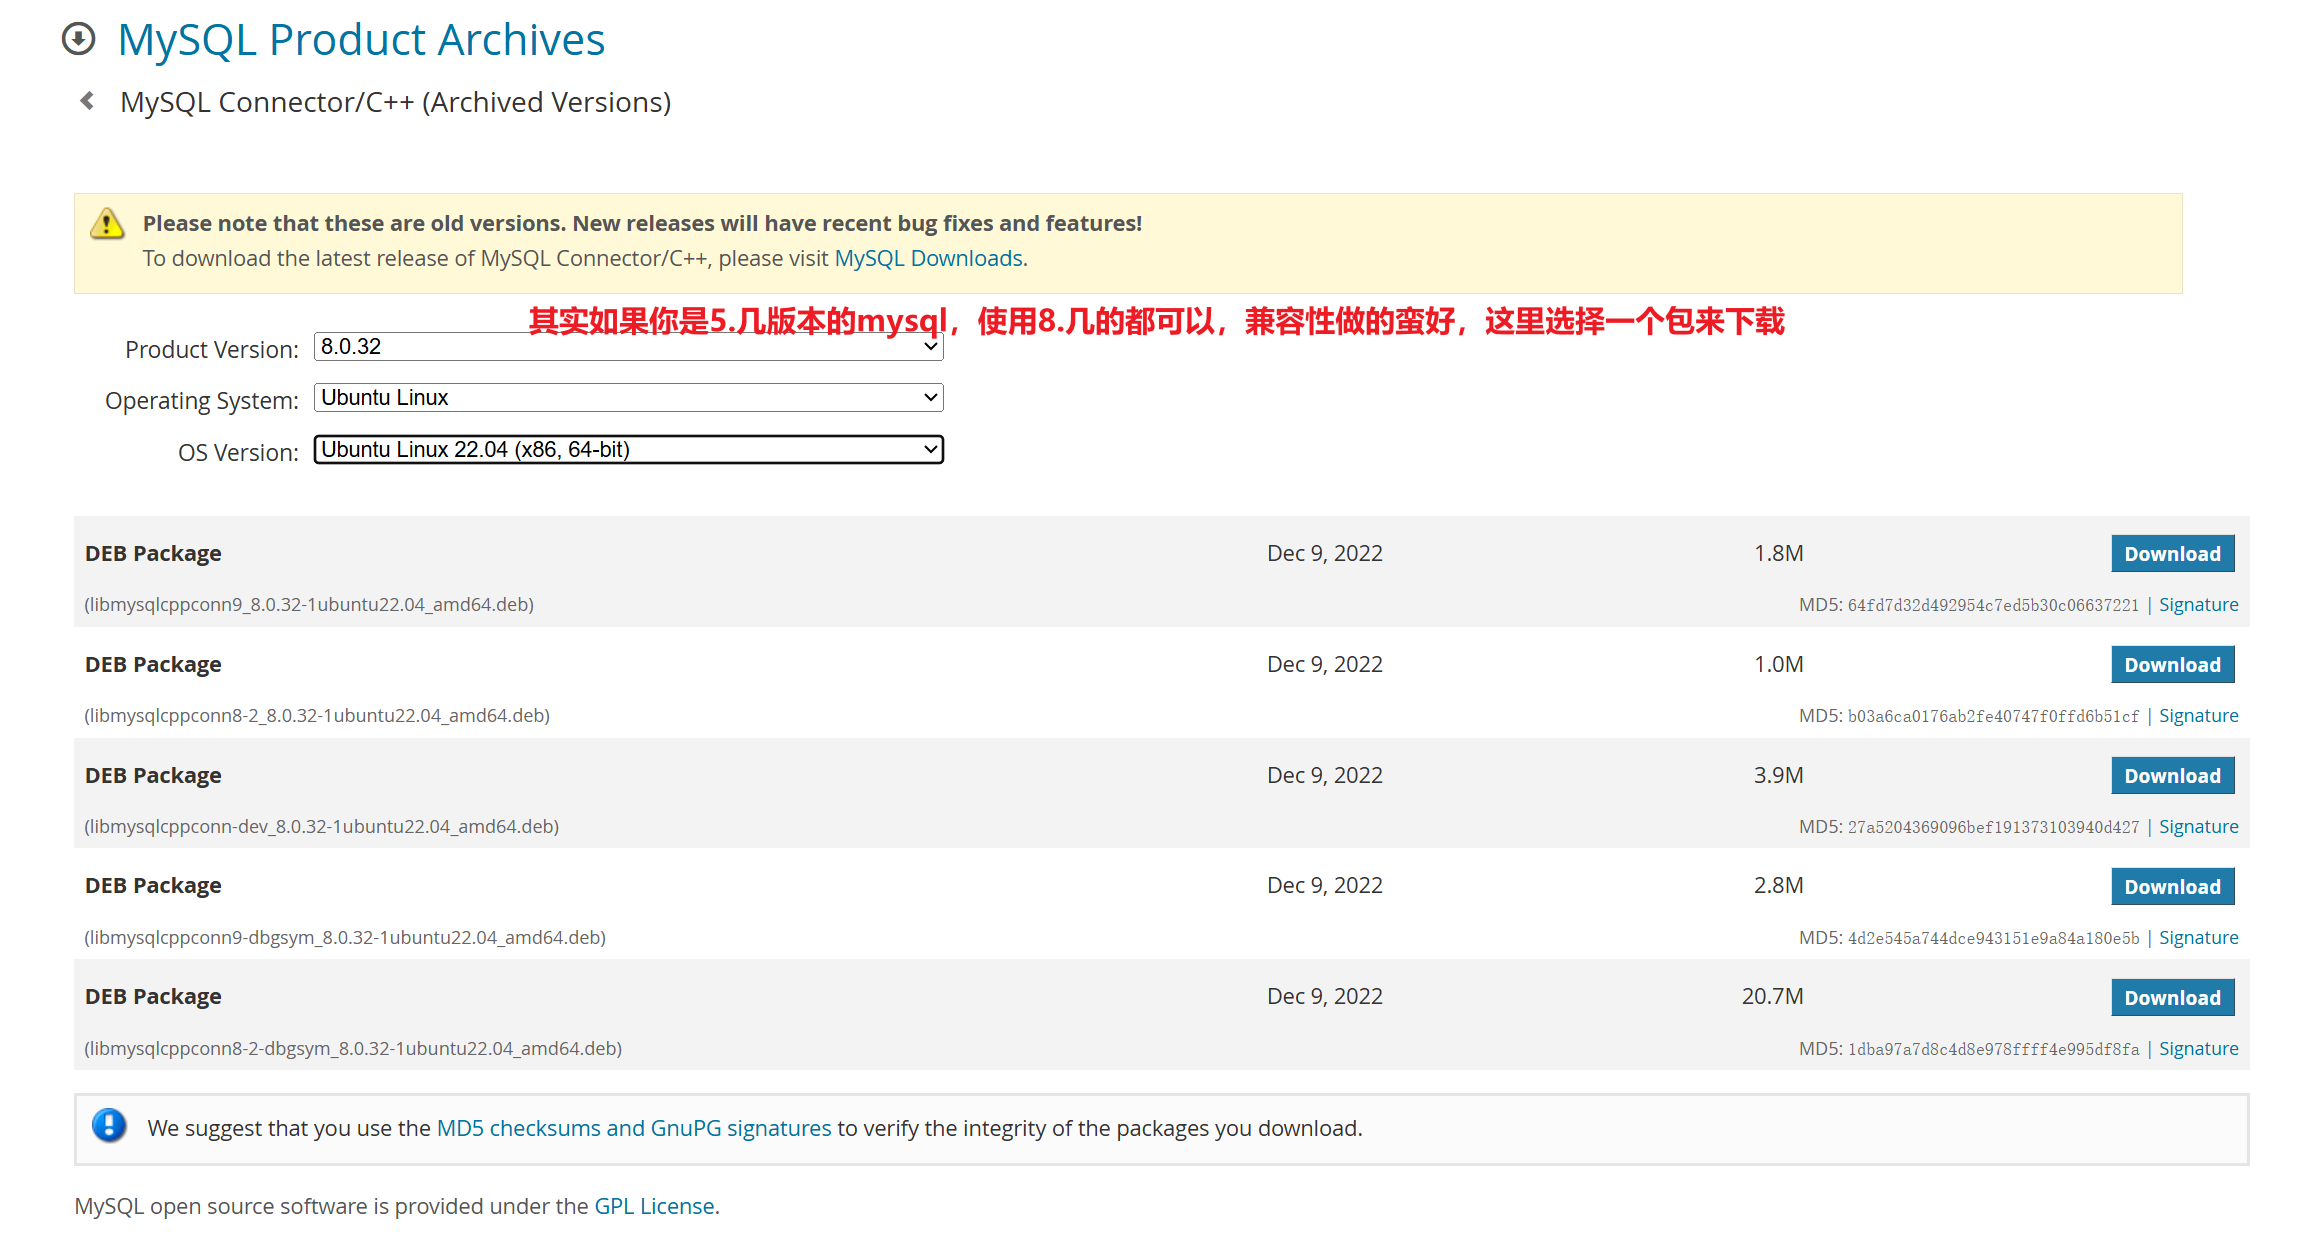This screenshot has width=2301, height=1259.
Task: Expand the OS Version dropdown
Action: [628, 450]
